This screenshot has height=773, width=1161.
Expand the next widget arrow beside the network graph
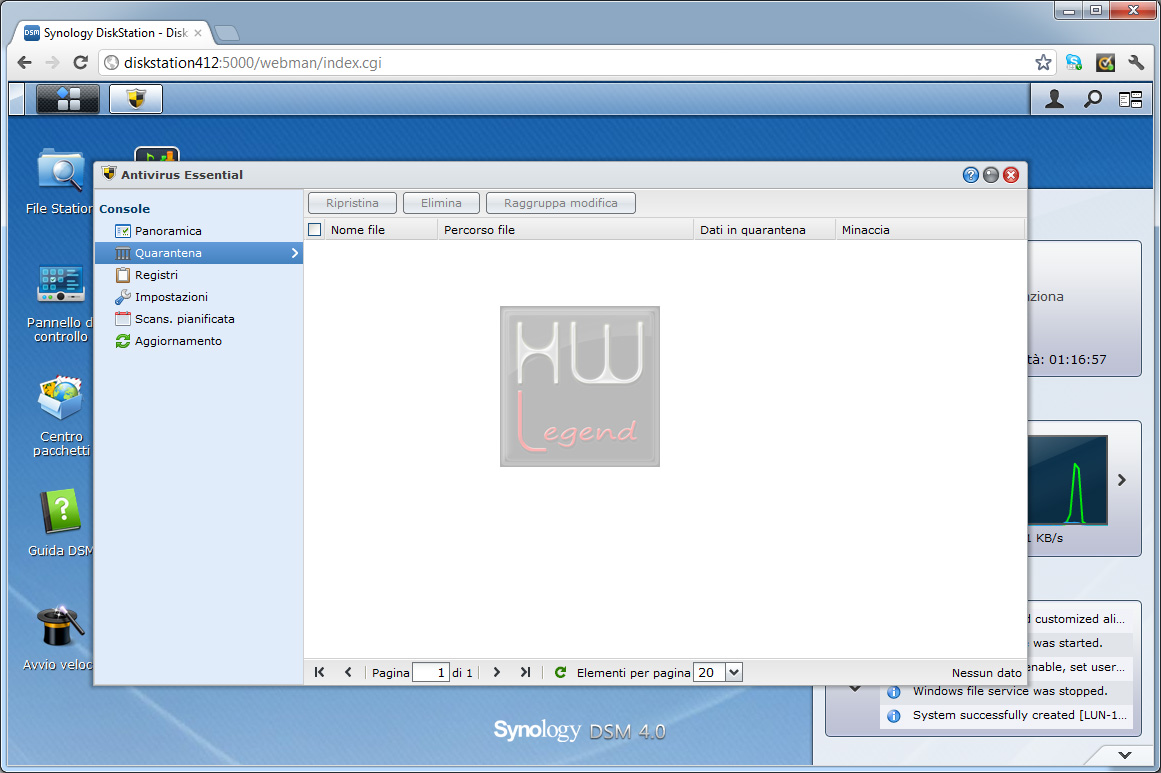pos(1122,480)
